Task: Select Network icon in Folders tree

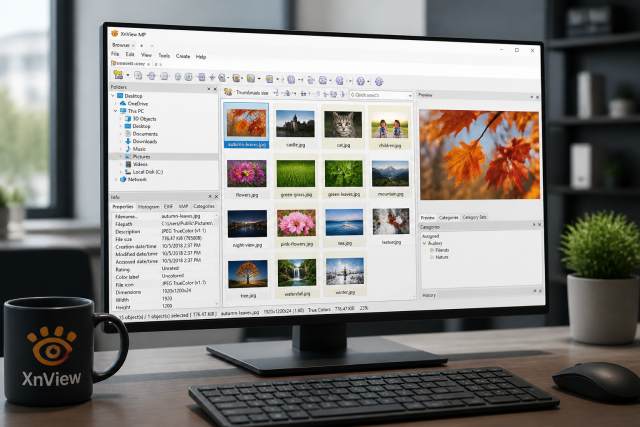Action: click(x=122, y=179)
